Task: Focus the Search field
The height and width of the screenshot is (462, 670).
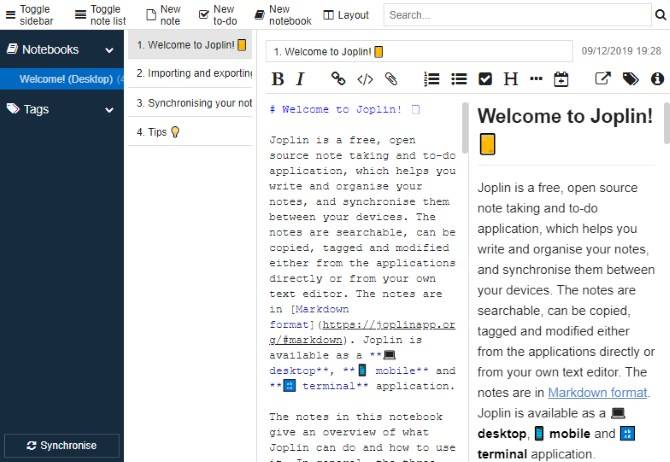Action: [517, 15]
